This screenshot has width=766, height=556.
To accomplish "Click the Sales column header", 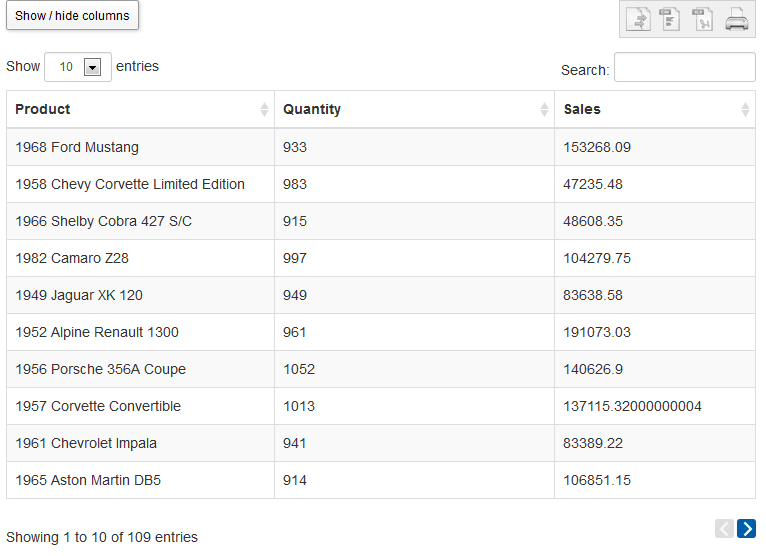I will pos(655,109).
